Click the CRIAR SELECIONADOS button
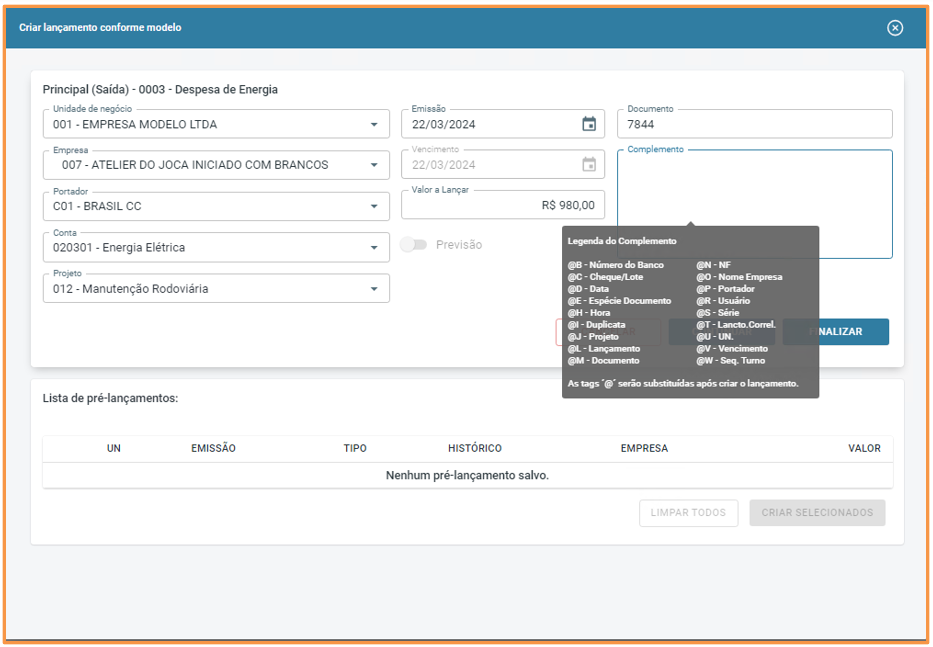The height and width of the screenshot is (647, 933). point(817,512)
